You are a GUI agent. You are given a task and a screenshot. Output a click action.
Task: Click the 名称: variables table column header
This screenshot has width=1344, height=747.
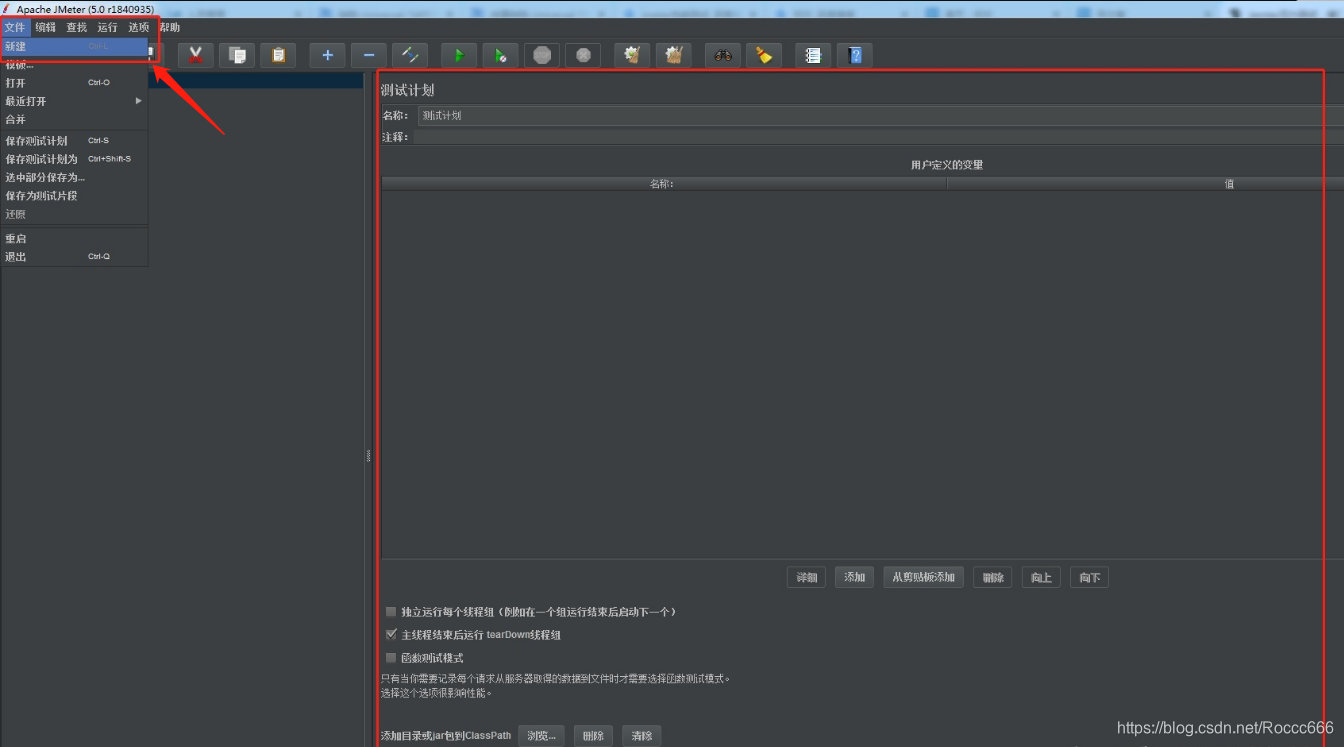[664, 184]
